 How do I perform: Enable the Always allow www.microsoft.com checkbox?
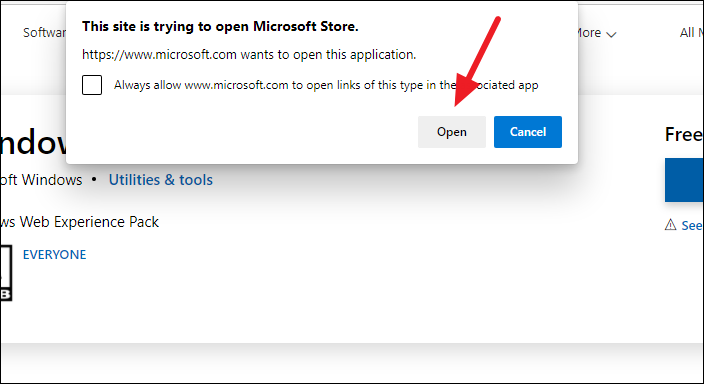tap(92, 85)
